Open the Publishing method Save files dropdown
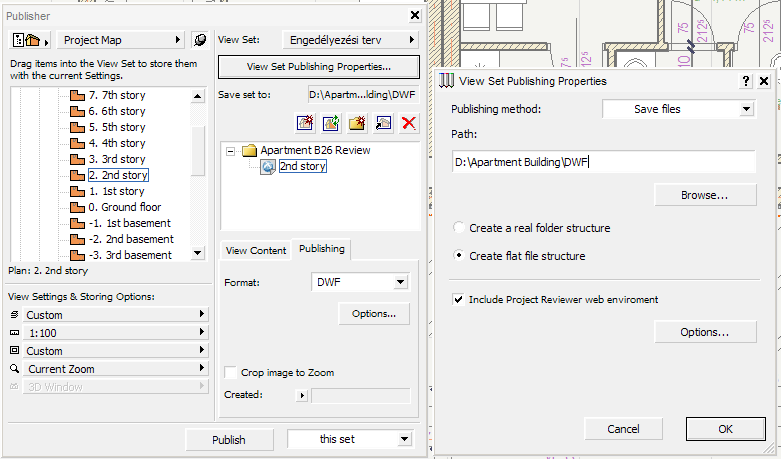 [x=679, y=109]
